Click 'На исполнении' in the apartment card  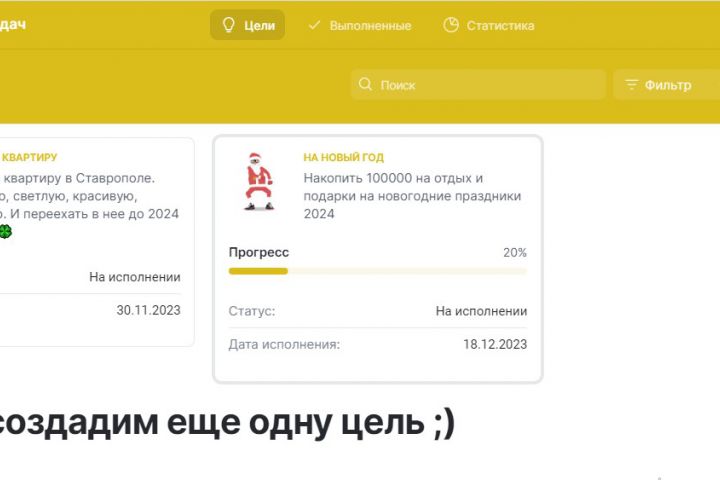135,277
